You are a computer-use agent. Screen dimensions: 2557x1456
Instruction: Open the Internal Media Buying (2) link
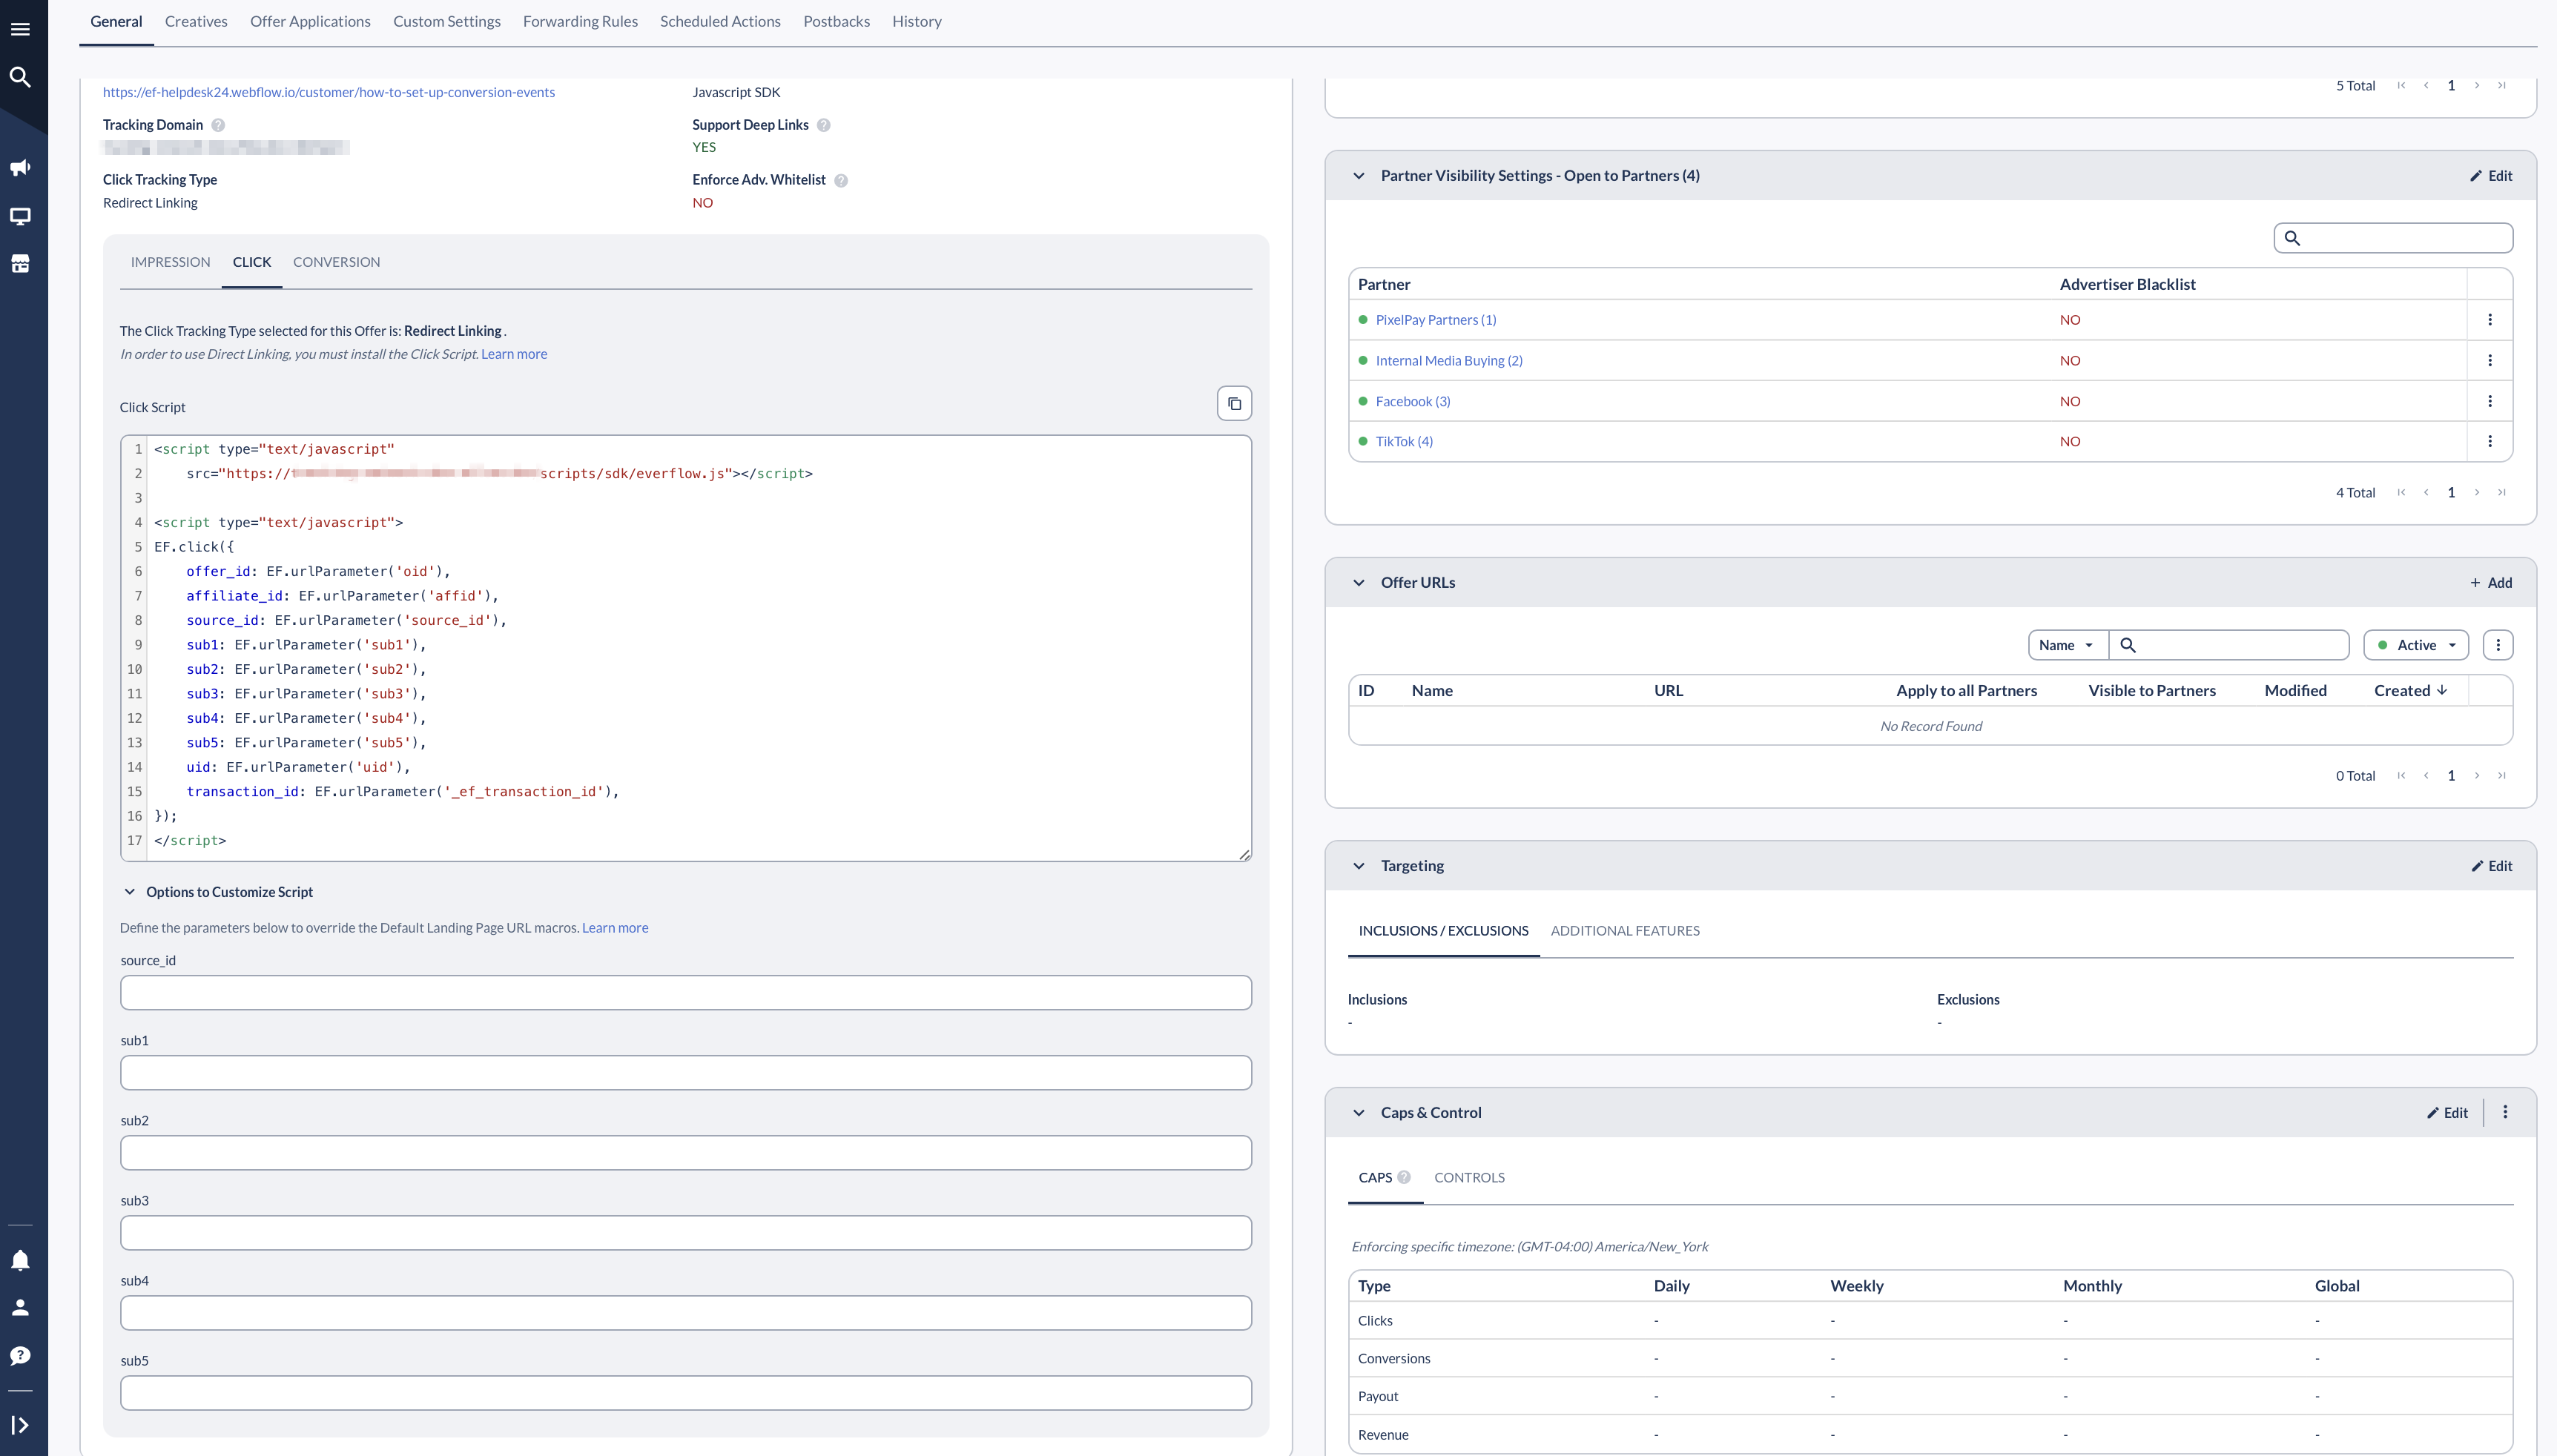pyautogui.click(x=1449, y=361)
